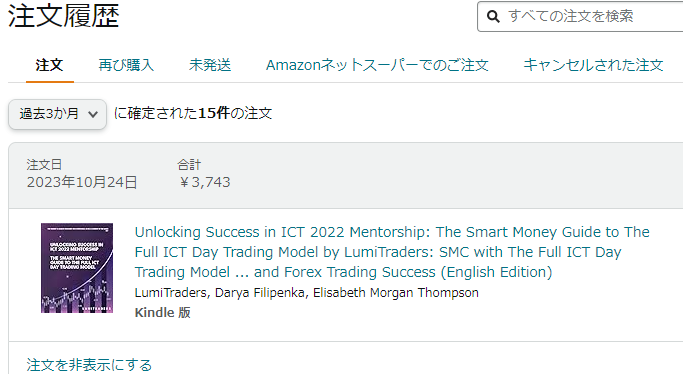
Task: Click the magnifying glass search icon
Action: point(493,17)
